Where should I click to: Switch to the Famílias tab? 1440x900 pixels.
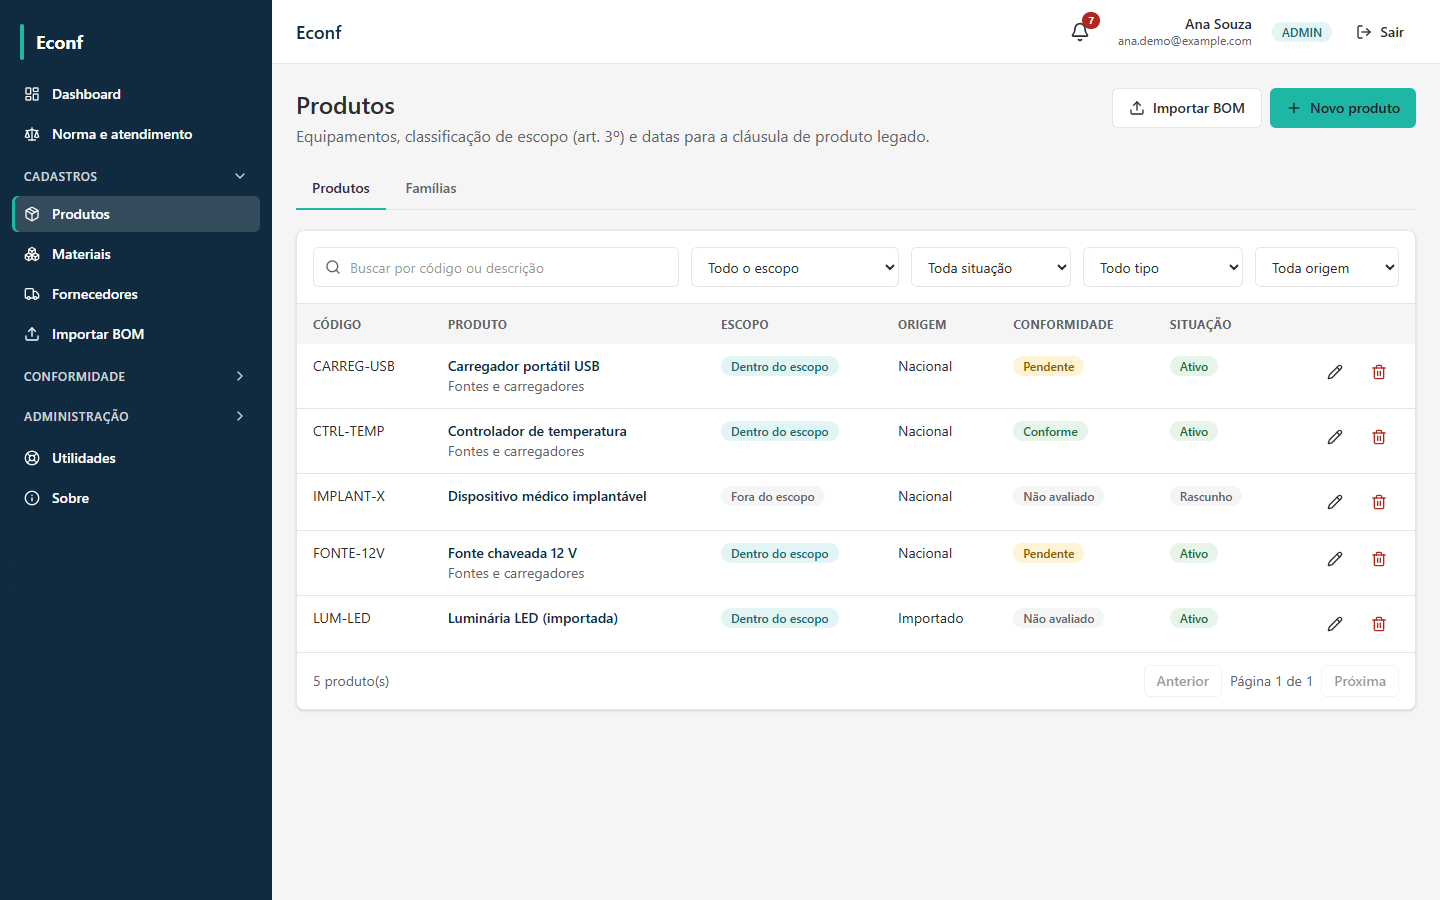(431, 188)
